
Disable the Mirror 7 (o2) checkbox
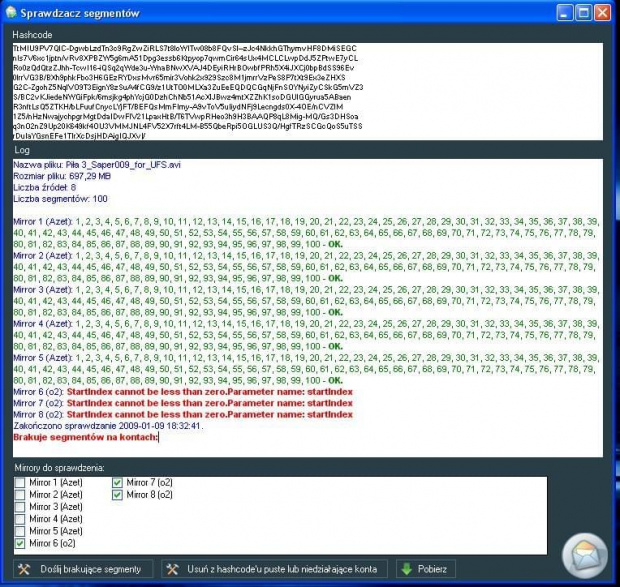click(x=118, y=484)
